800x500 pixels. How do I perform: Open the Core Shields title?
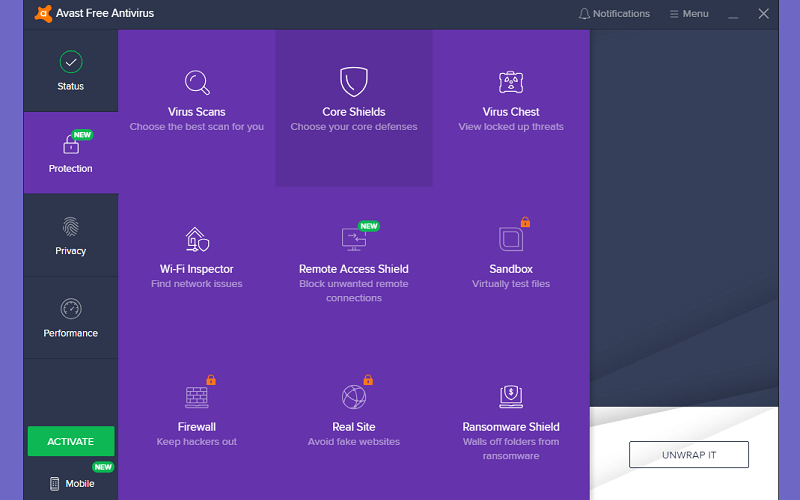click(354, 112)
